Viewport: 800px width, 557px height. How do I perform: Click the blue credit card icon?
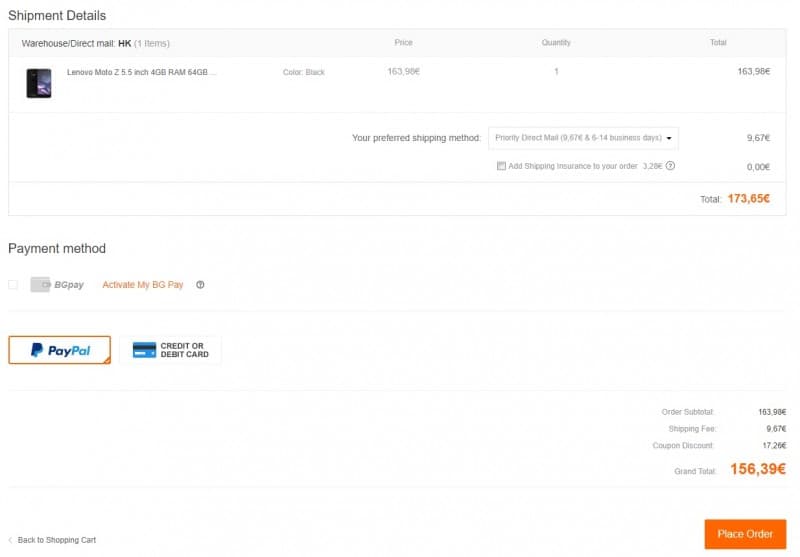[144, 350]
